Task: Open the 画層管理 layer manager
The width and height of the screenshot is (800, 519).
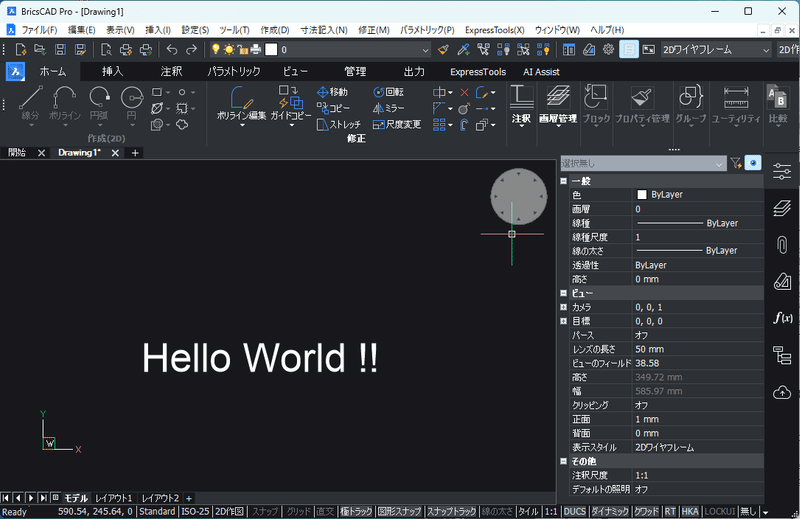Action: point(558,105)
